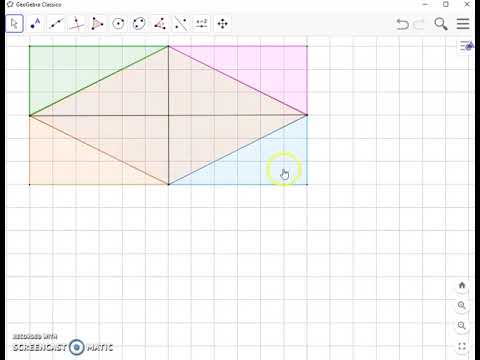Zoom in on the graphics view
The width and height of the screenshot is (480, 360).
(x=462, y=305)
